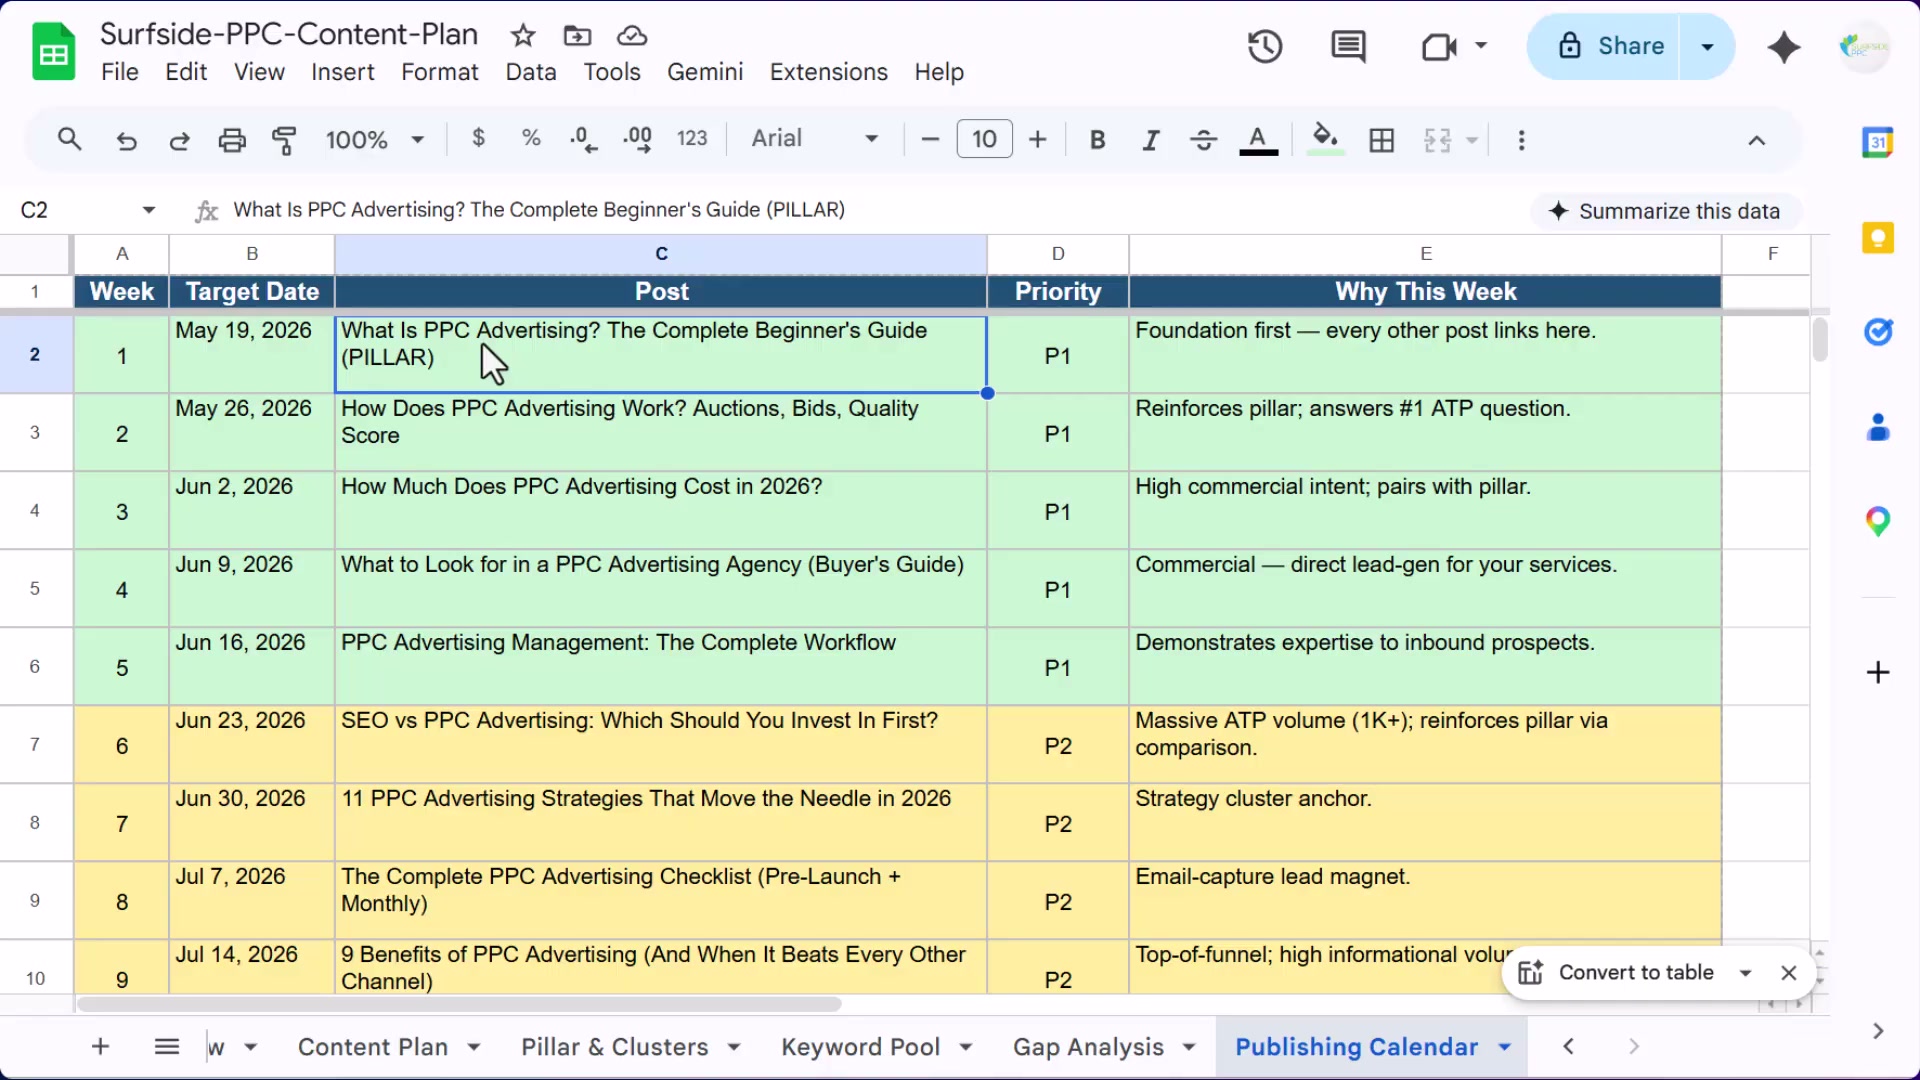Open the Share options dropdown arrow
Screen dimensions: 1920x1080
click(x=1707, y=46)
